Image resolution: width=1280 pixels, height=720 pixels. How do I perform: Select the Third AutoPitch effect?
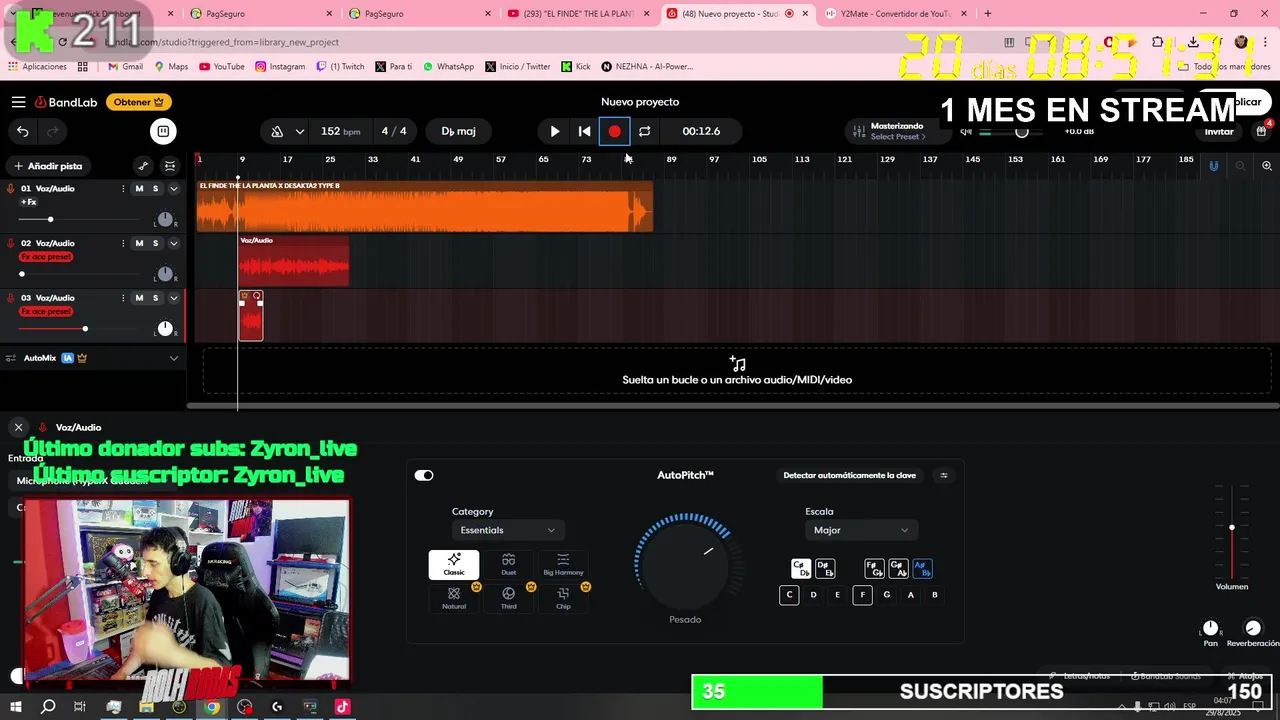click(509, 598)
